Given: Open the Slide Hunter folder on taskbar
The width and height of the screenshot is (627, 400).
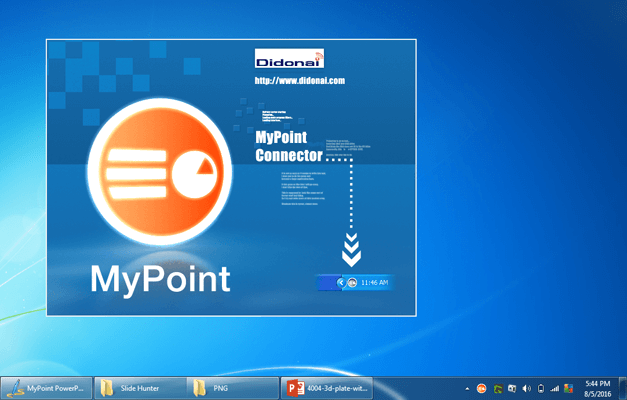Looking at the screenshot, I should tap(140, 388).
